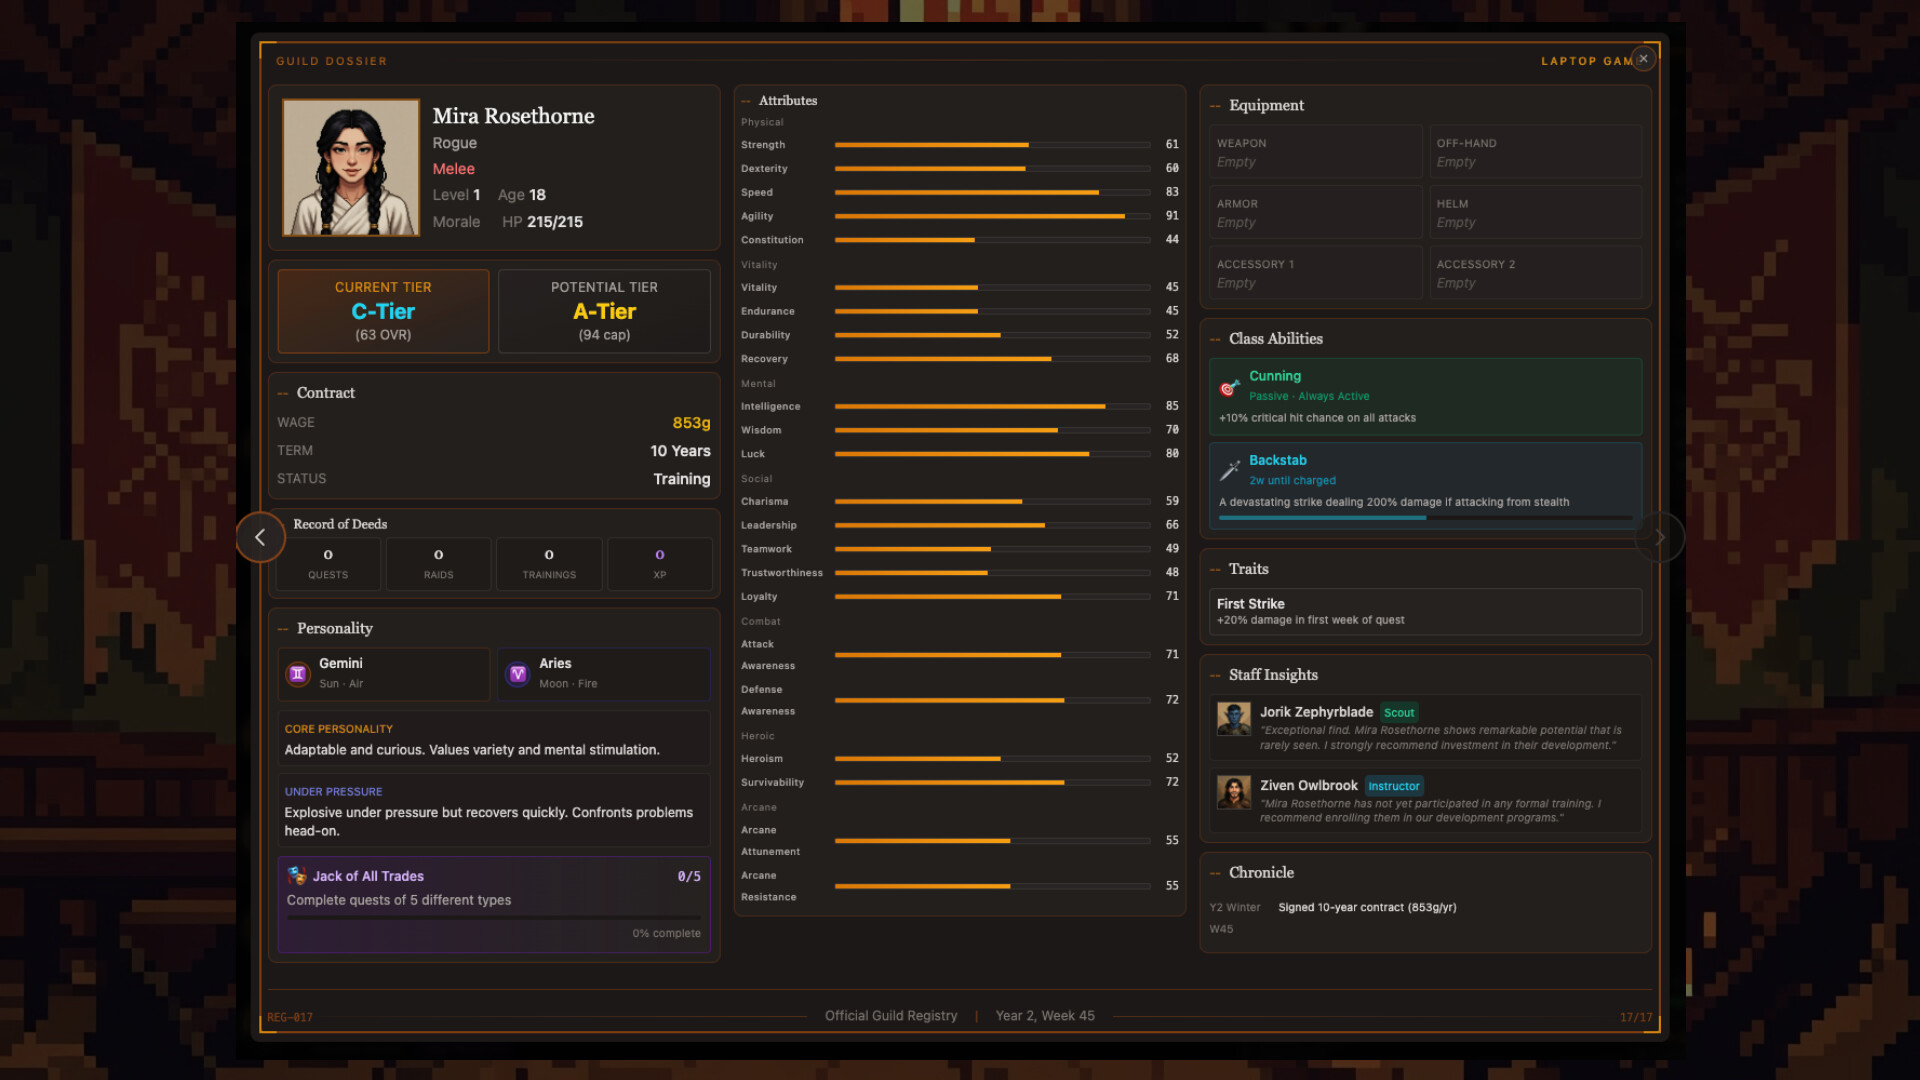Select the Potential Tier A-Tier card
This screenshot has width=1920, height=1080.
pos(604,311)
